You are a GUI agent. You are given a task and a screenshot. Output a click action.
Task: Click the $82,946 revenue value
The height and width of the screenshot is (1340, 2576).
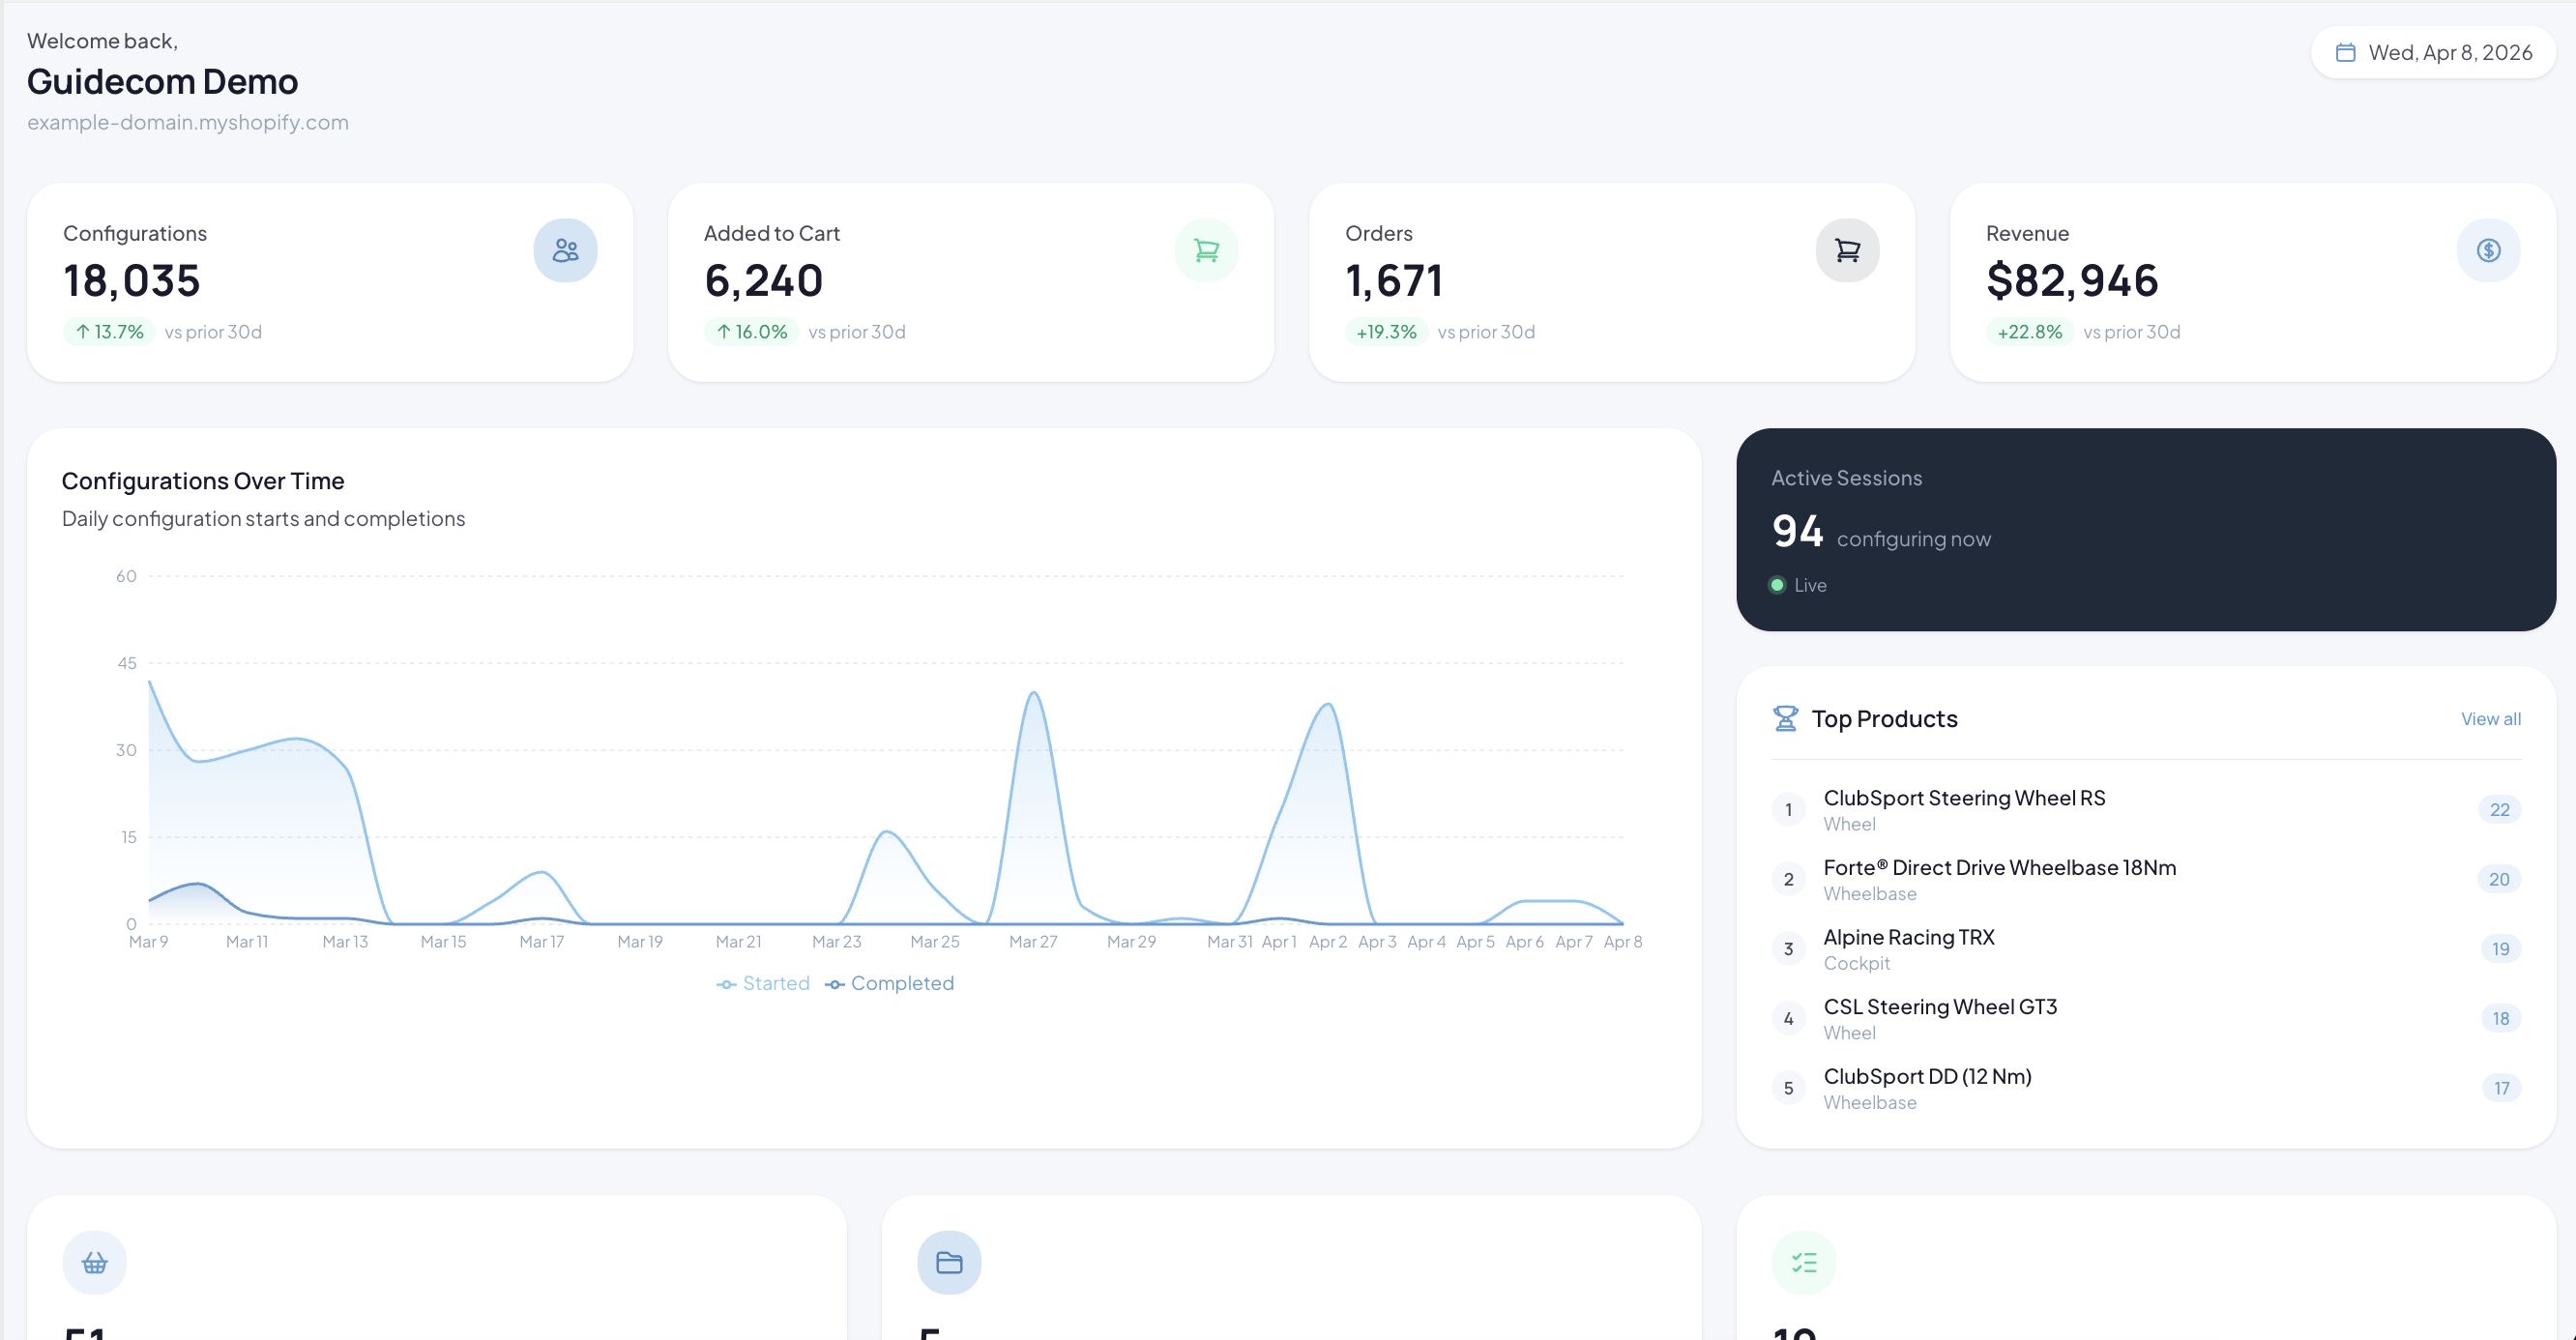coord(2072,281)
